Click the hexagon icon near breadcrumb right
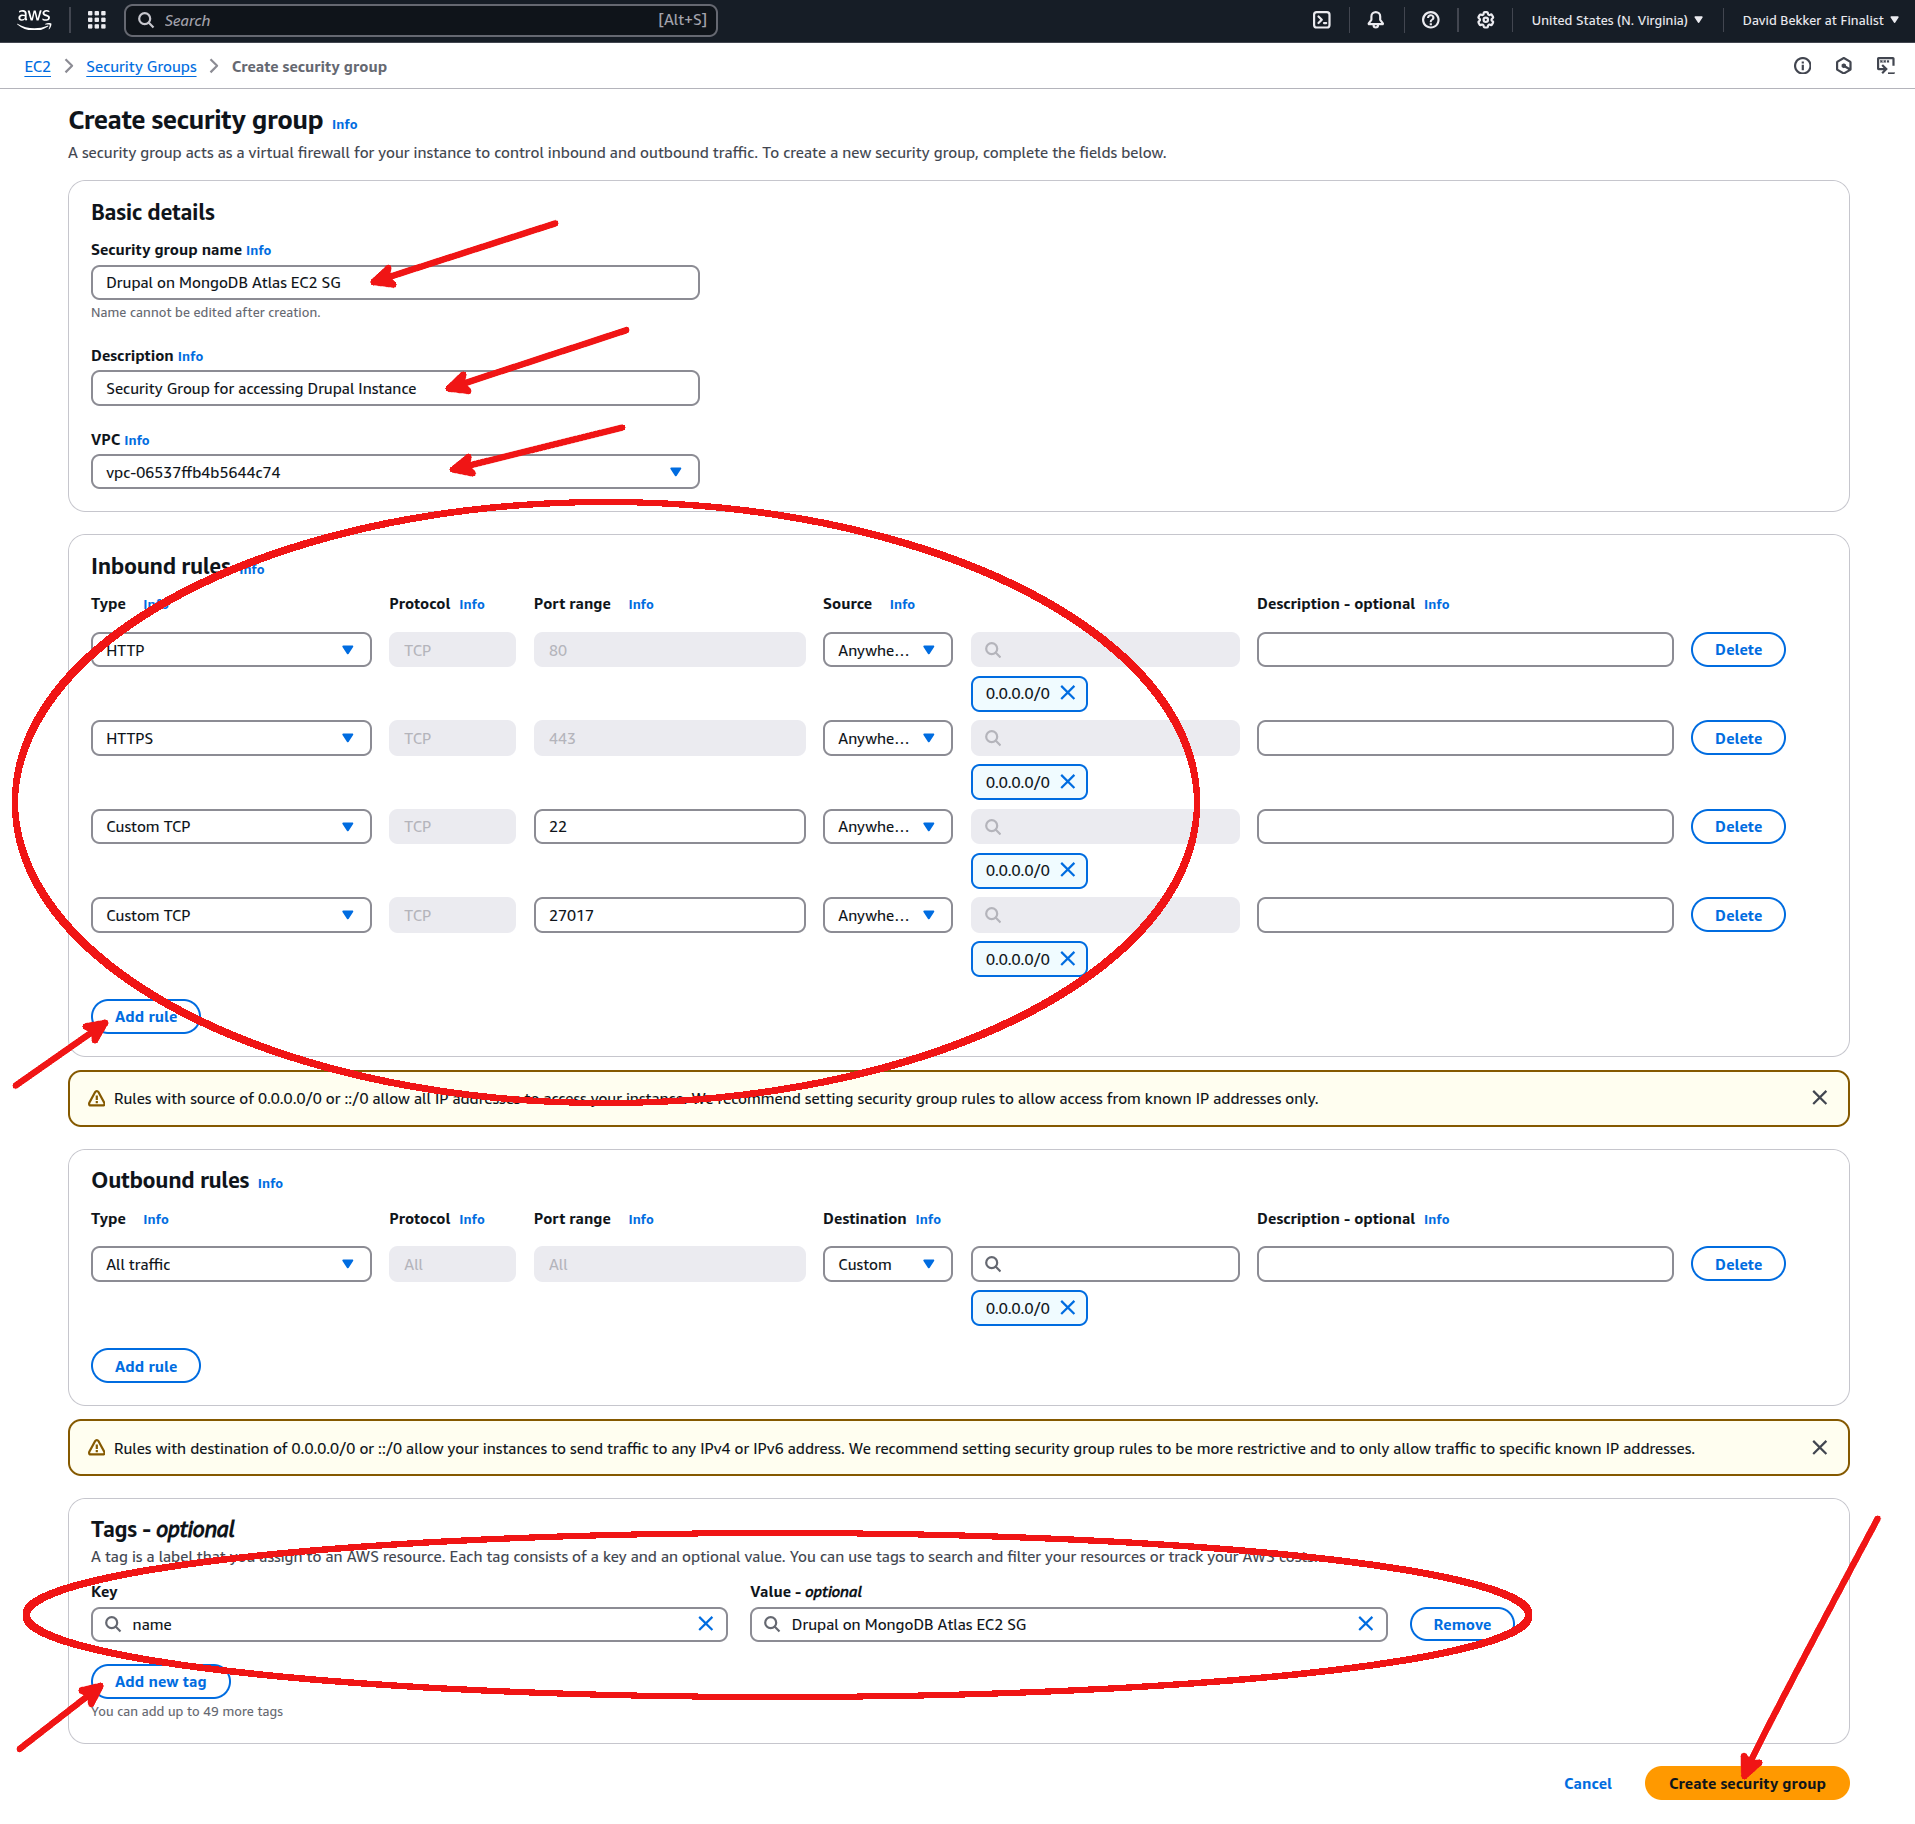 tap(1844, 66)
